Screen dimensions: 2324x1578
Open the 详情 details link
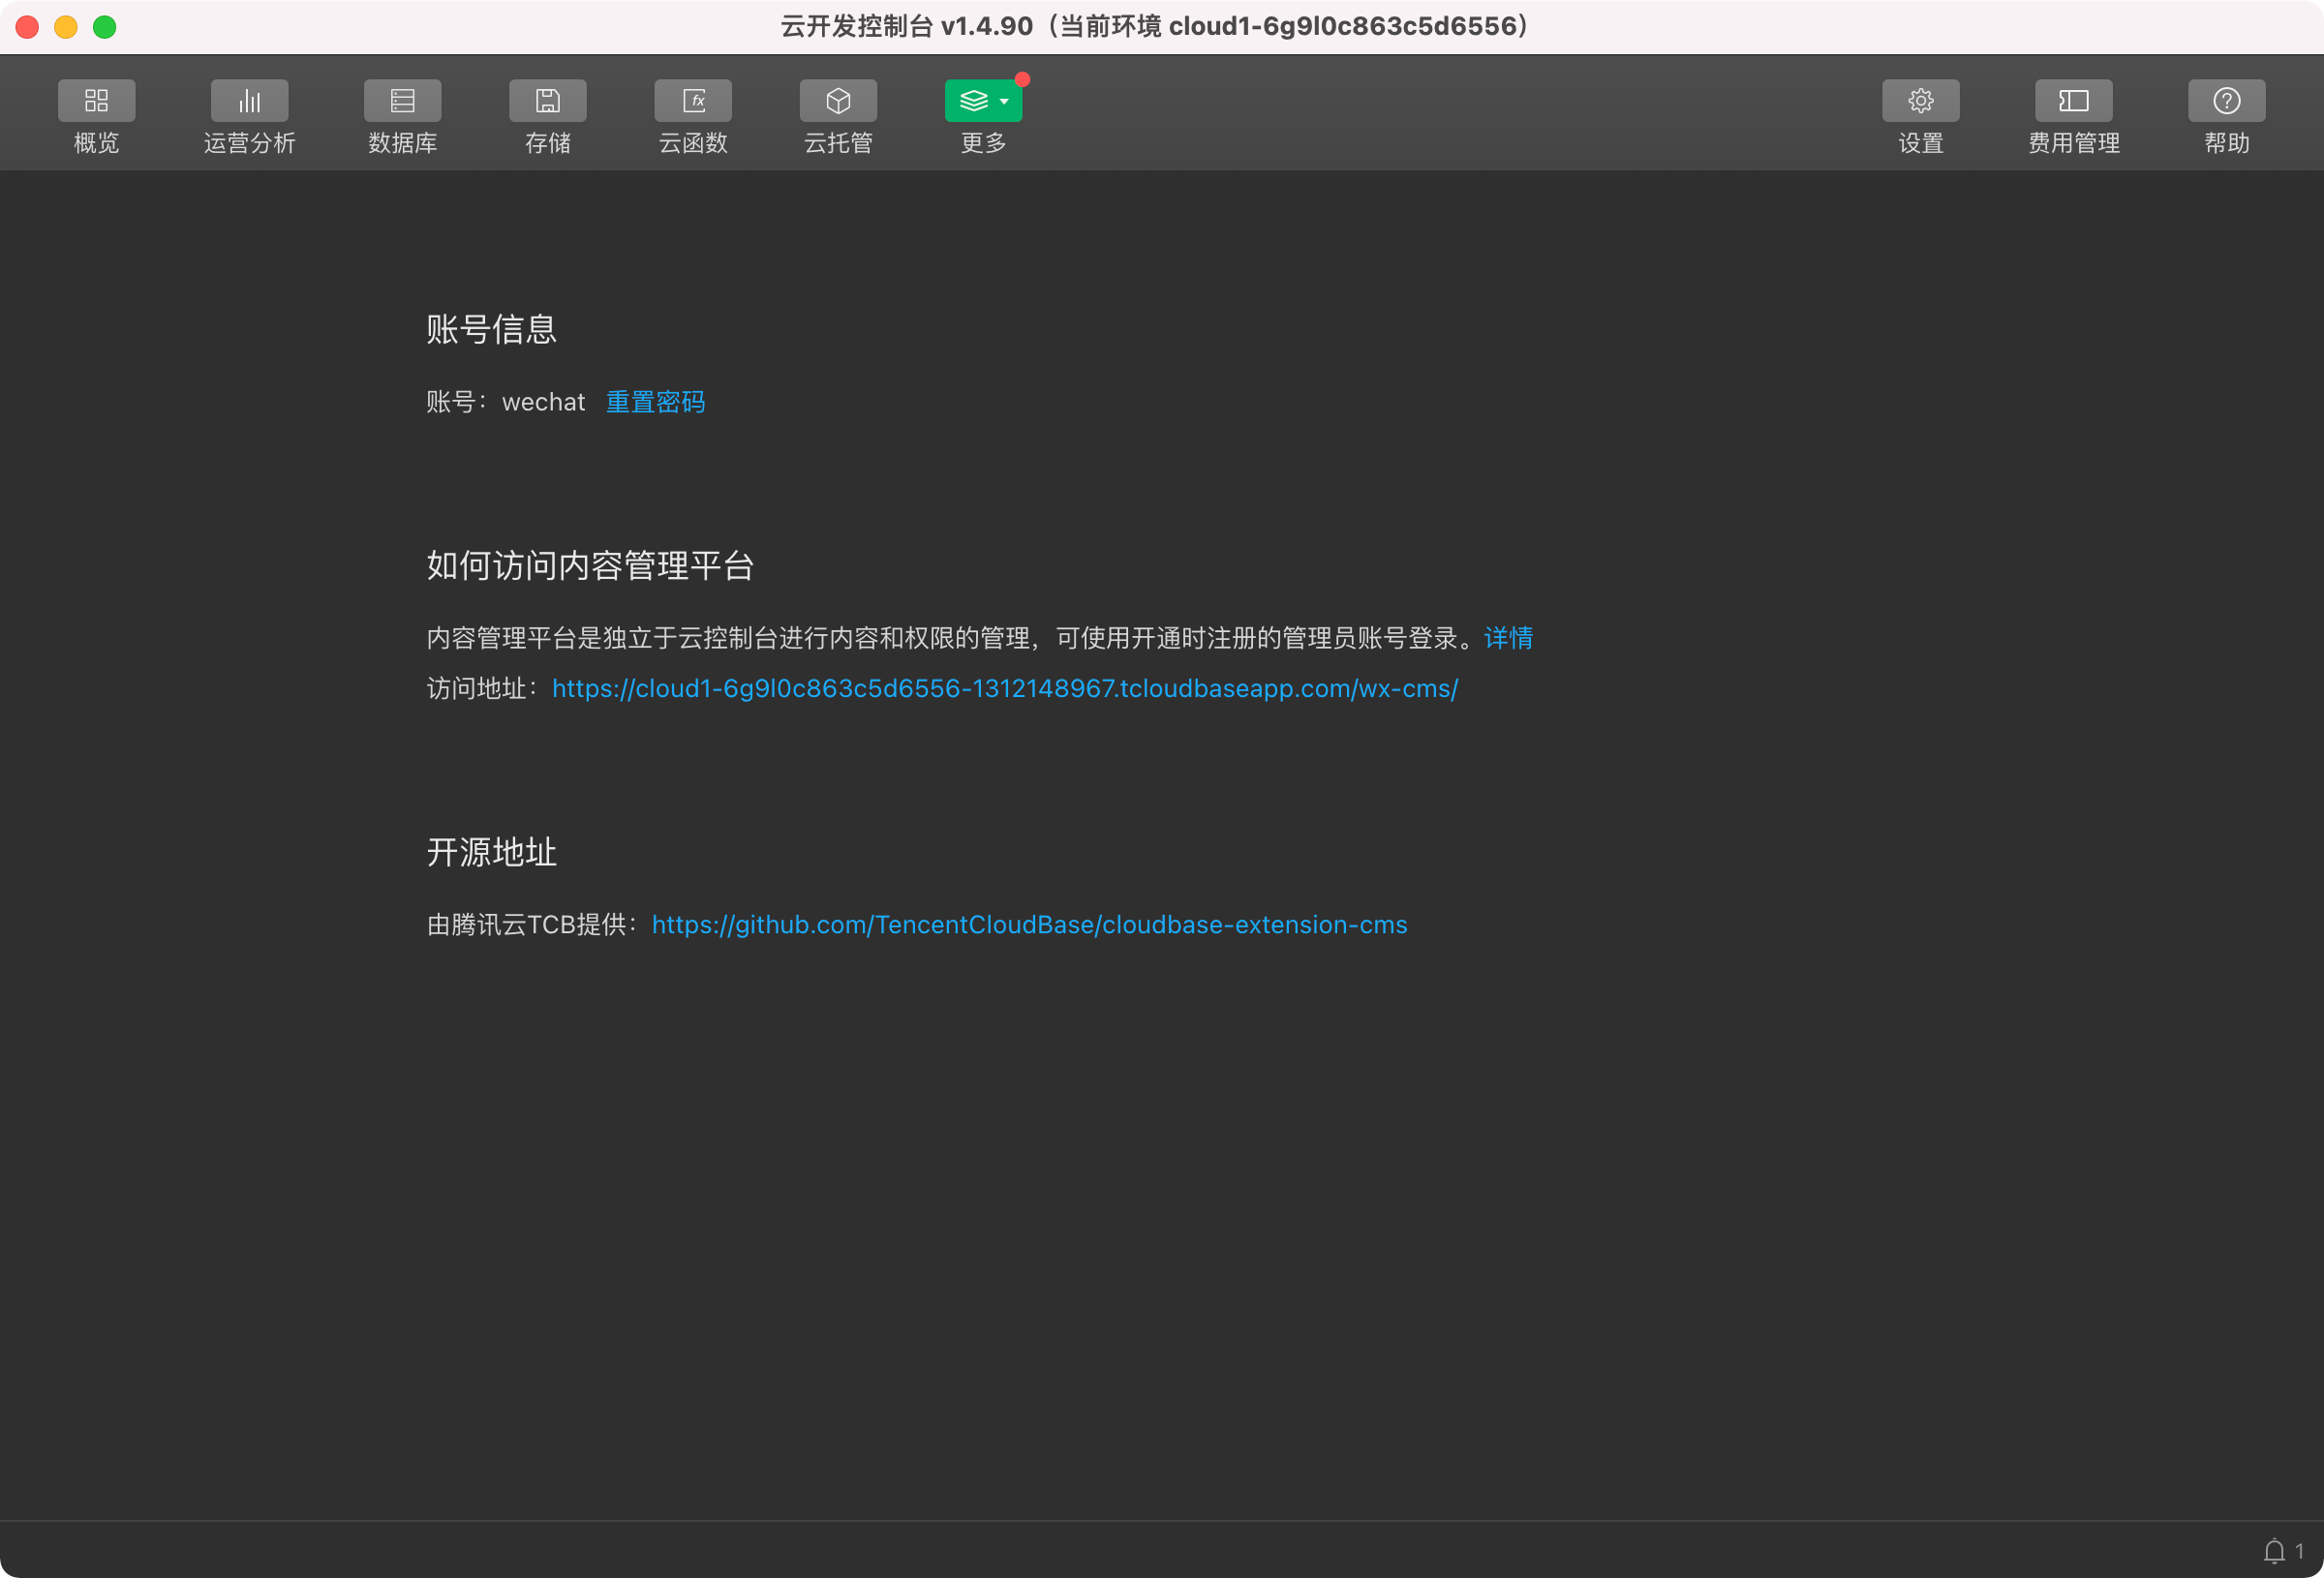[x=1508, y=638]
